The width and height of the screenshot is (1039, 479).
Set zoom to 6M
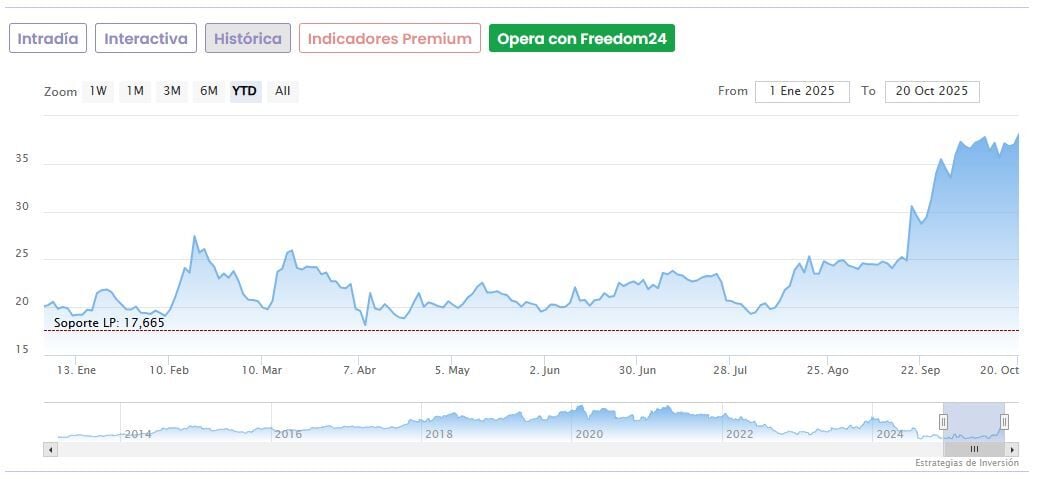(x=208, y=91)
